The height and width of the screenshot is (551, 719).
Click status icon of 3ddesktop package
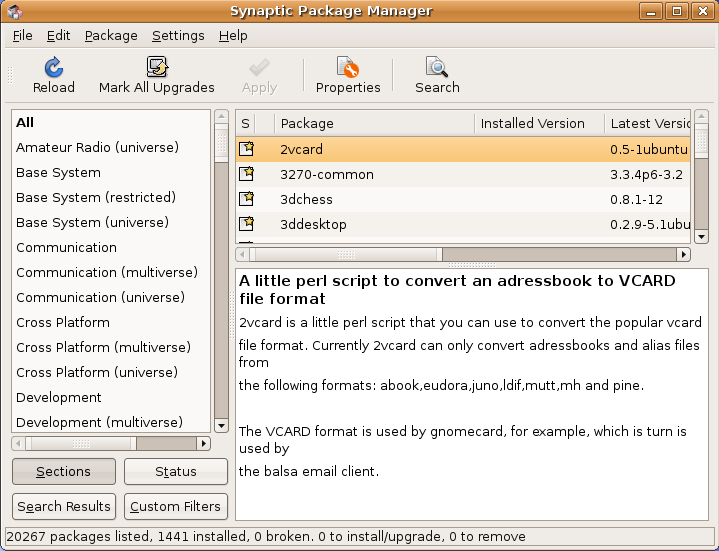point(247,224)
